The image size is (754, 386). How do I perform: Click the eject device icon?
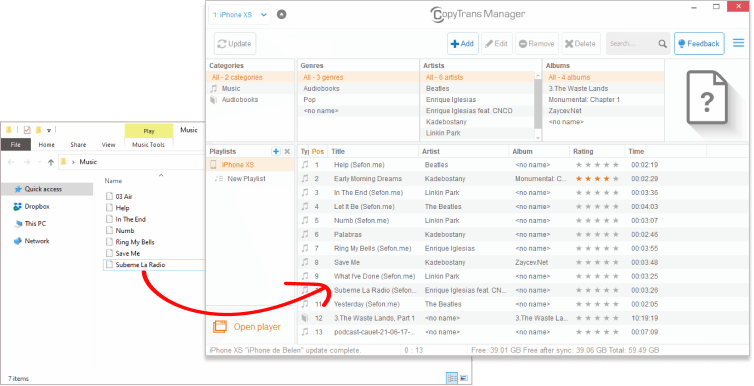pyautogui.click(x=282, y=14)
